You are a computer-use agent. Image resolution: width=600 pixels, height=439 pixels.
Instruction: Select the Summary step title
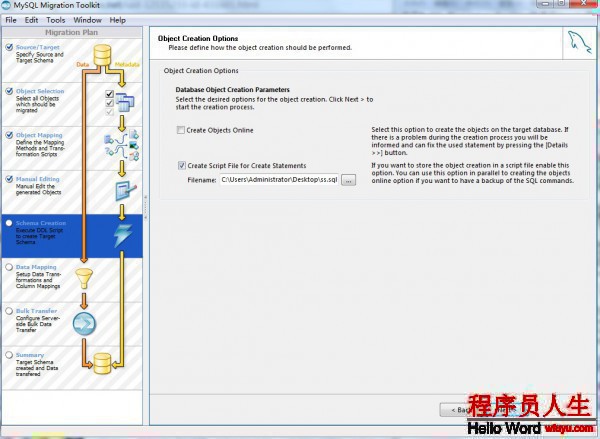pos(30,355)
